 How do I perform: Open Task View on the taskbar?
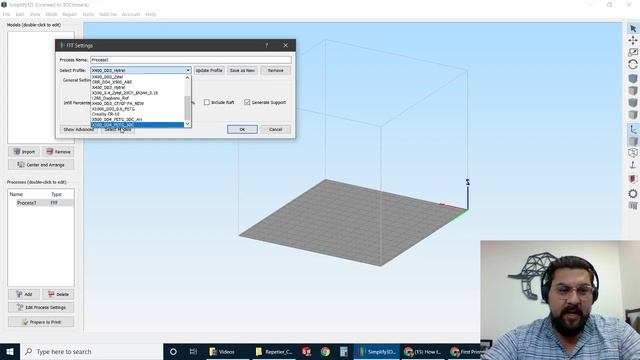[x=193, y=351]
